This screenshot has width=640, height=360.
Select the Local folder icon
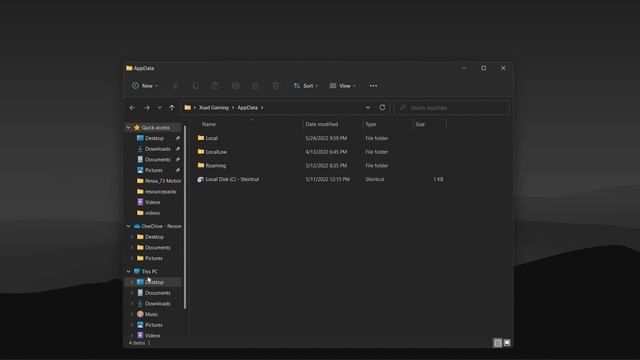201,138
